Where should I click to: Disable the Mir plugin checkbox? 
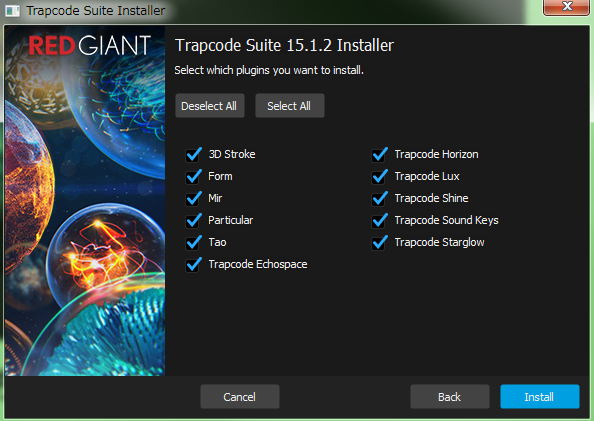pyautogui.click(x=193, y=199)
